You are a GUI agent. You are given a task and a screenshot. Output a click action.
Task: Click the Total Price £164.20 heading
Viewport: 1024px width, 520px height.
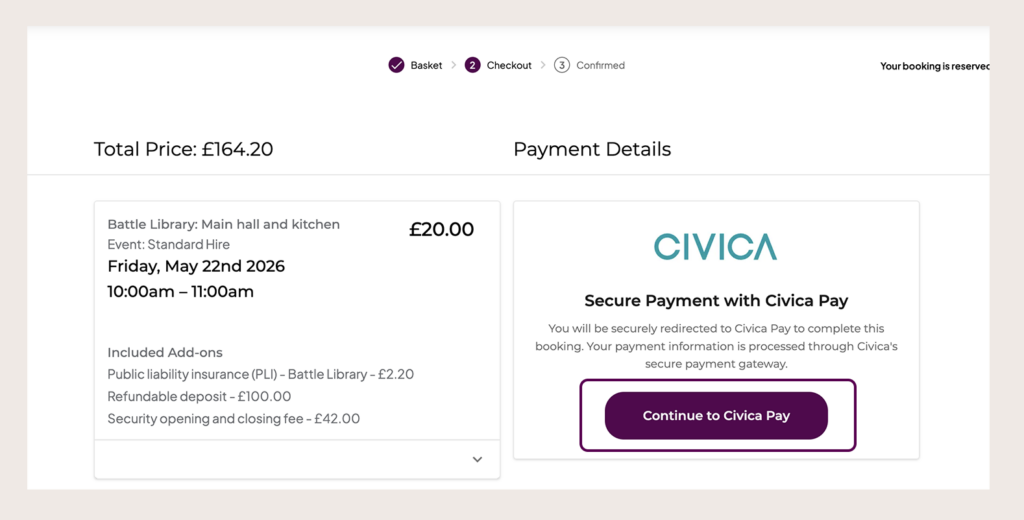[184, 149]
